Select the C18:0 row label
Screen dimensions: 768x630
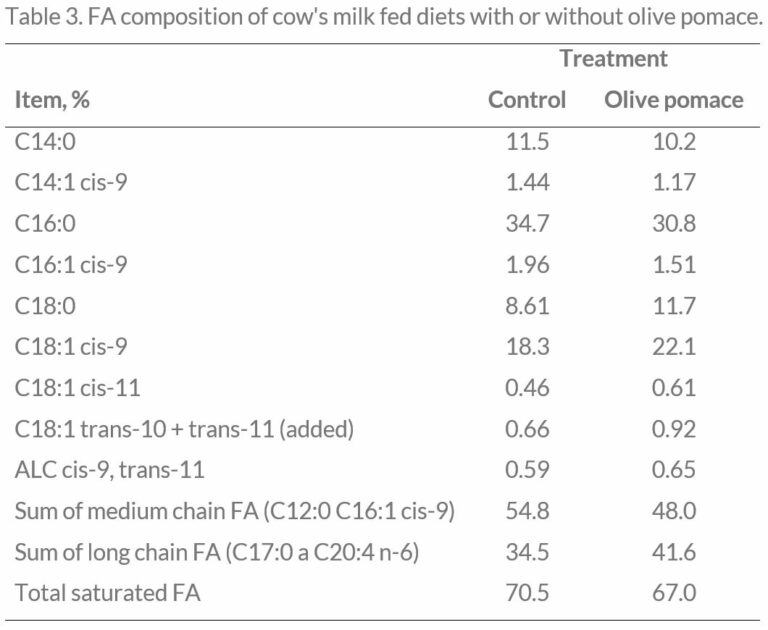[x=45, y=306]
